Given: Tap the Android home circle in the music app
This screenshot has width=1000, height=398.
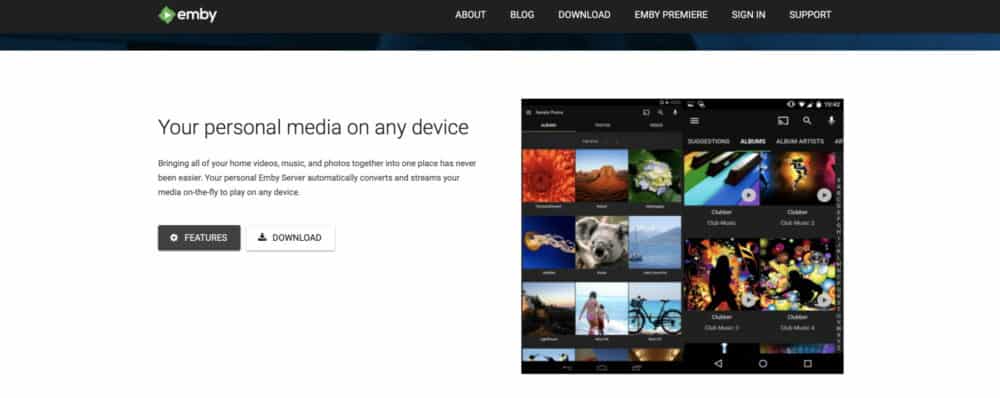Looking at the screenshot, I should click(763, 364).
